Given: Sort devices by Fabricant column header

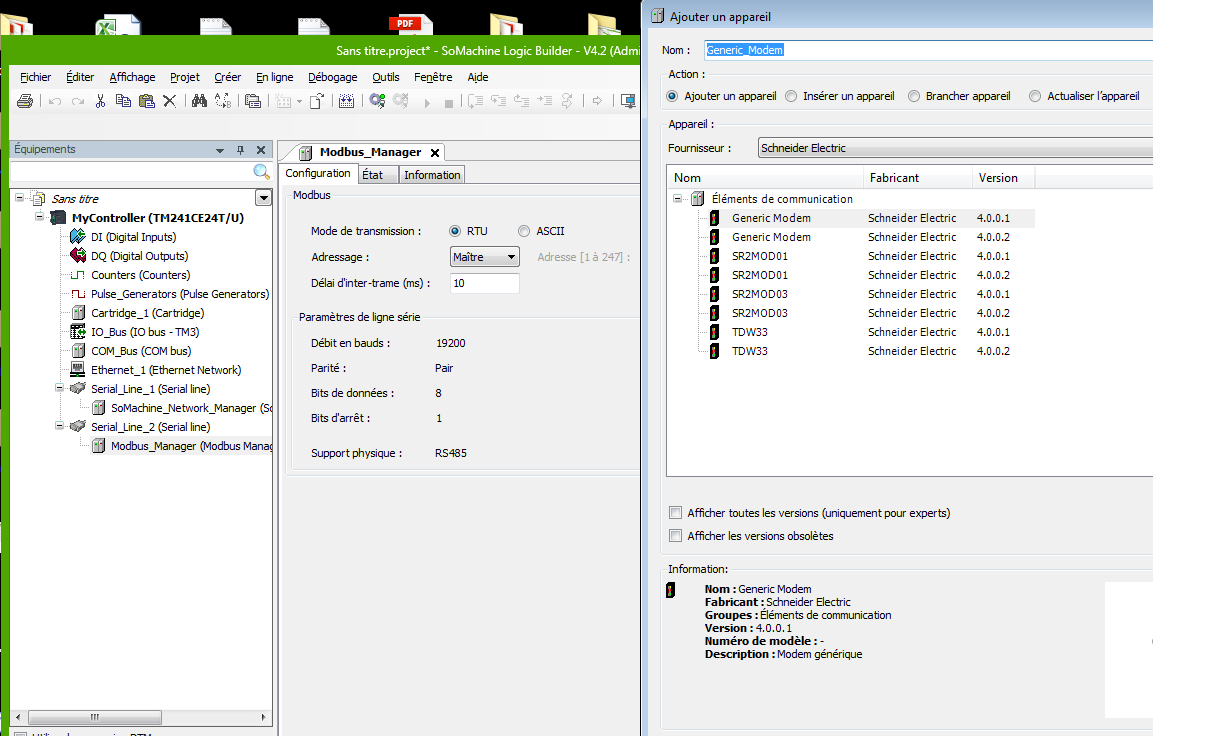Looking at the screenshot, I should (x=893, y=178).
